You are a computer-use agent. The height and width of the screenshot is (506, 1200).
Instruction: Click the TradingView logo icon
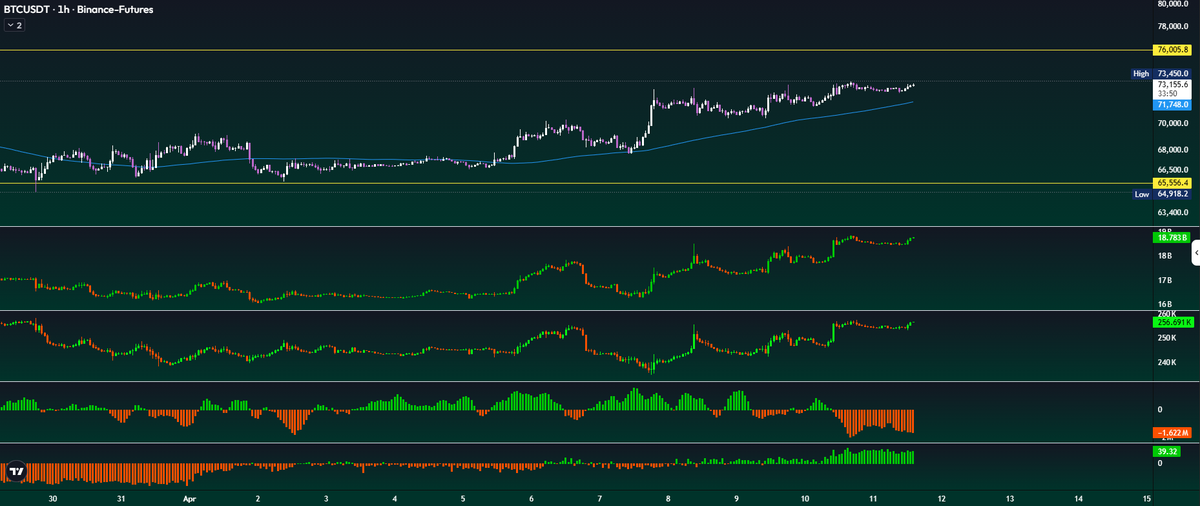coord(16,471)
